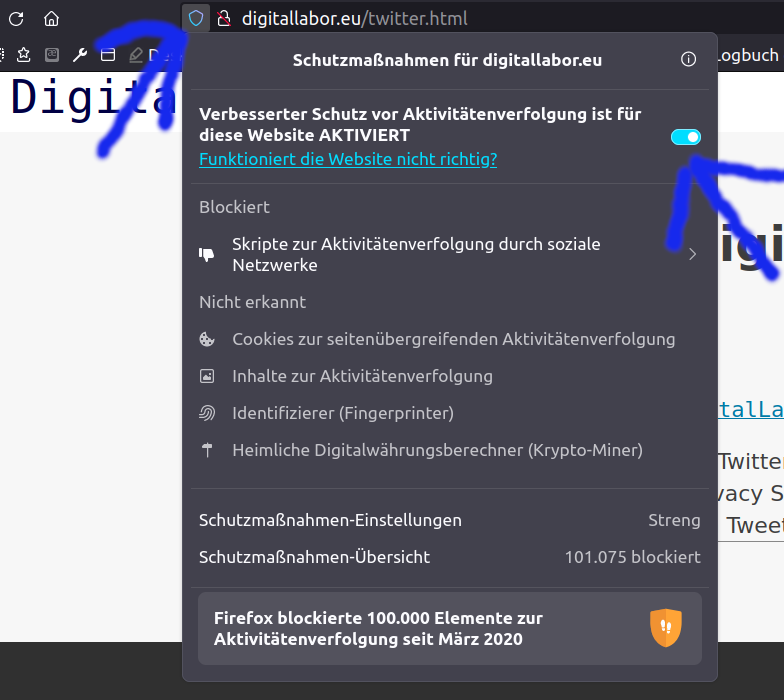Open 'Funktioniert die Website nicht richtig?' link

pyautogui.click(x=348, y=160)
